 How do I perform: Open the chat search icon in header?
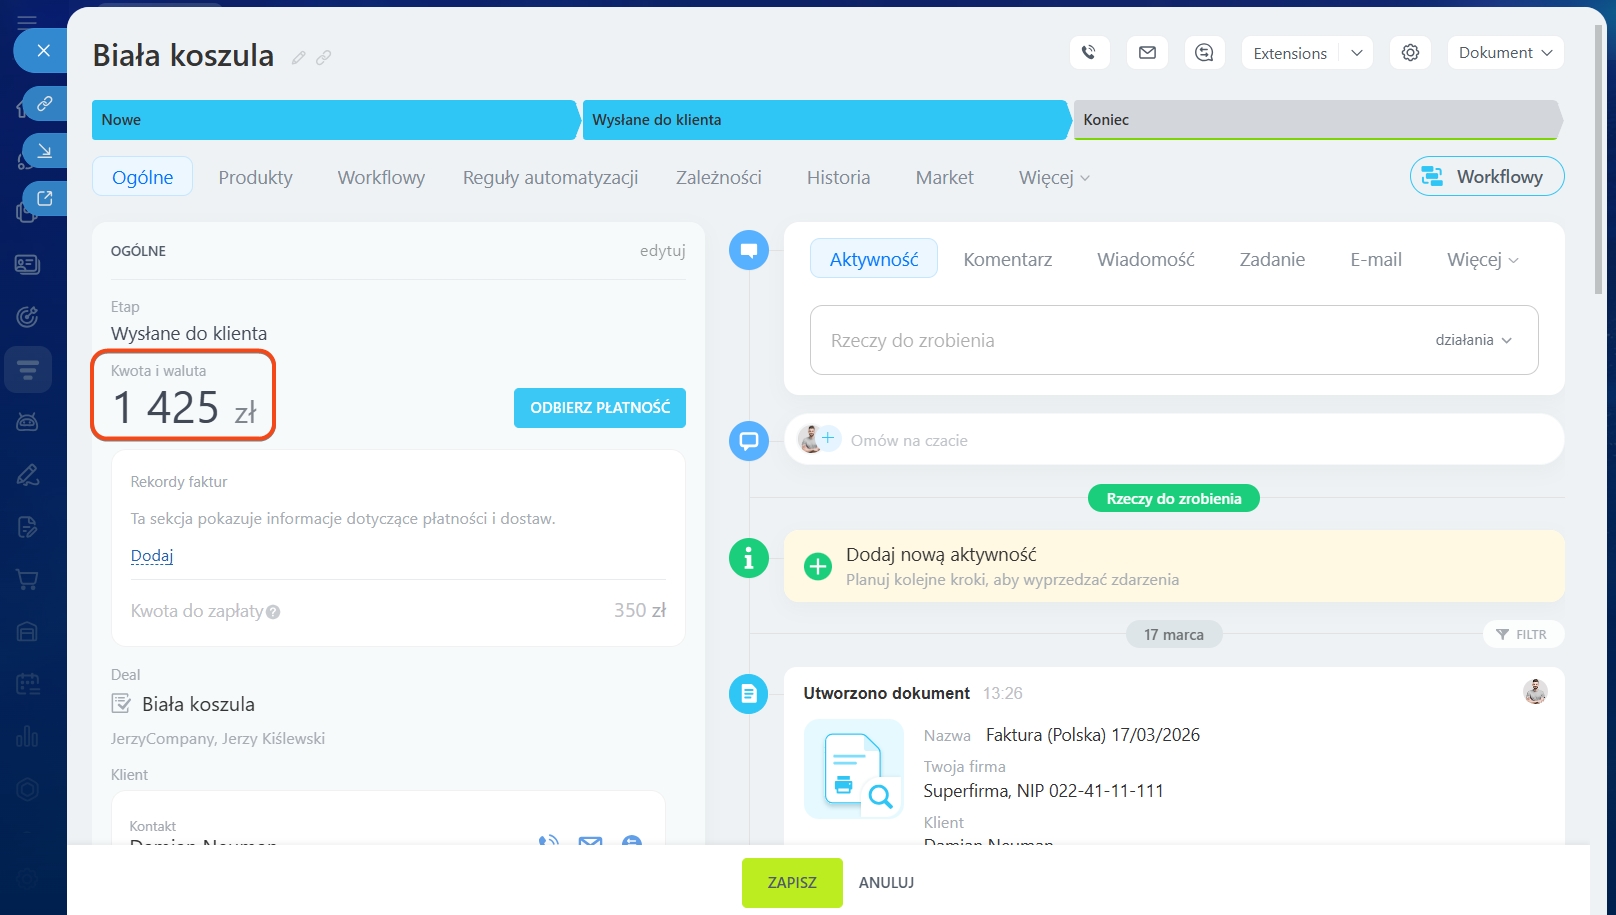coord(1204,53)
